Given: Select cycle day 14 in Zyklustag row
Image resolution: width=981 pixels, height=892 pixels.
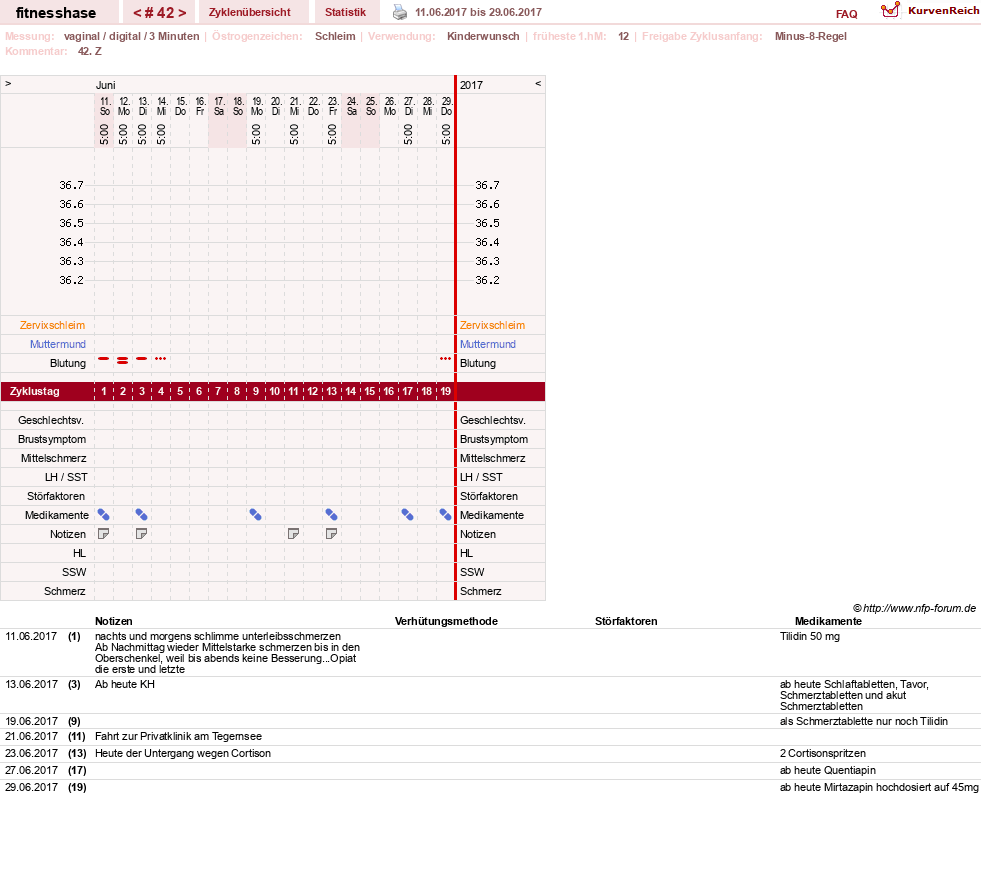Looking at the screenshot, I should click(x=350, y=392).
